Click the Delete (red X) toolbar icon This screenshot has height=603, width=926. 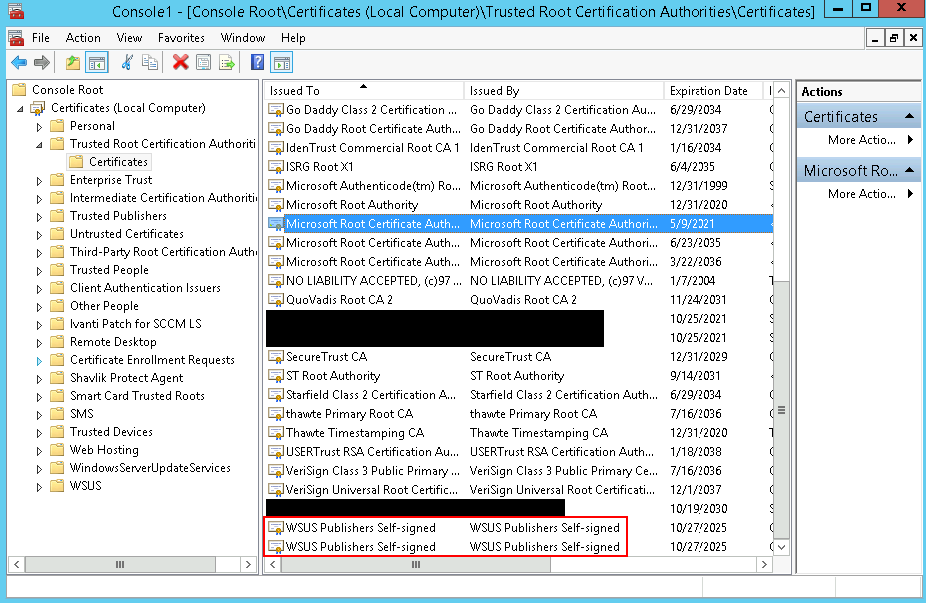click(x=180, y=62)
